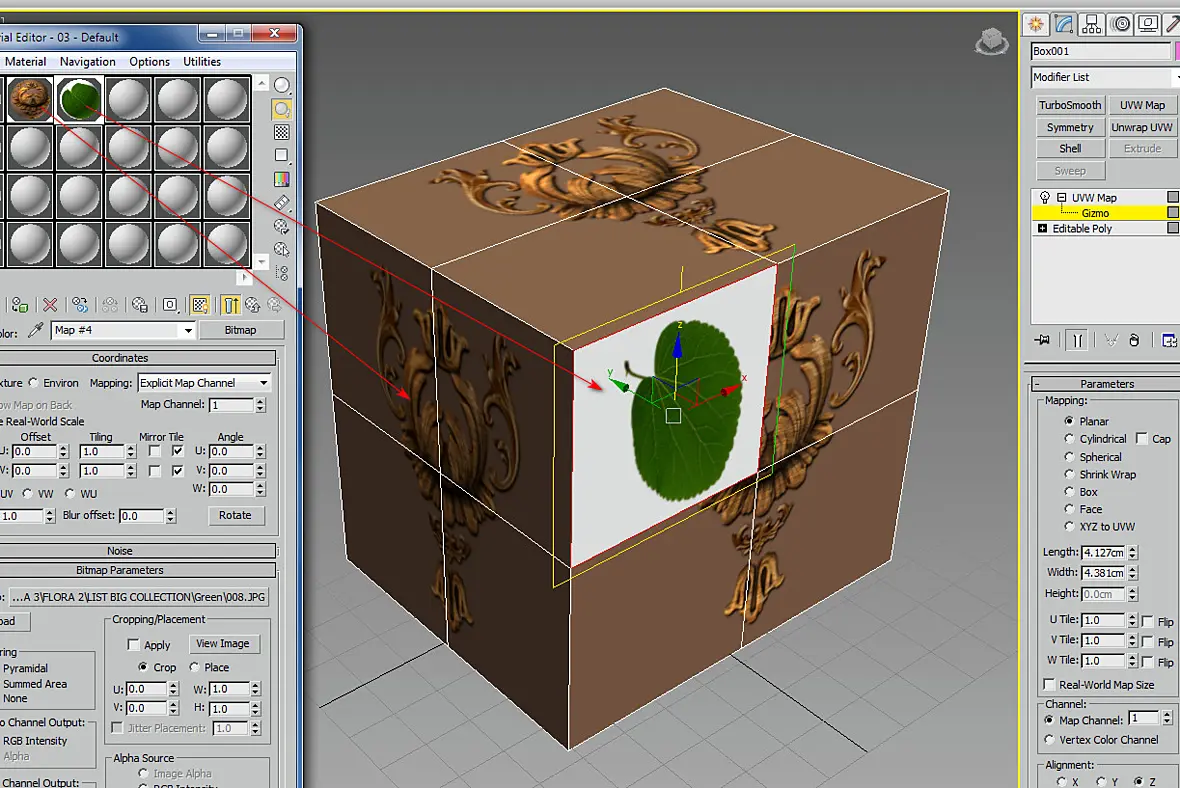Image resolution: width=1180 pixels, height=788 pixels.
Task: Click the Select by Material icon
Action: coord(281,249)
